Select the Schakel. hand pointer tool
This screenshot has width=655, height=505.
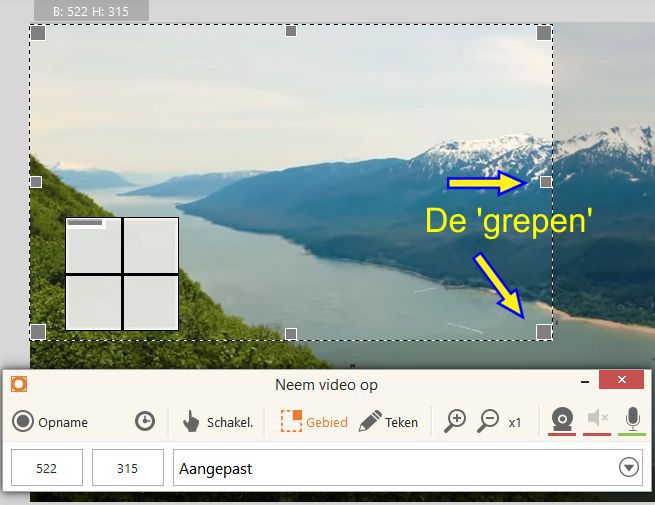pos(218,421)
